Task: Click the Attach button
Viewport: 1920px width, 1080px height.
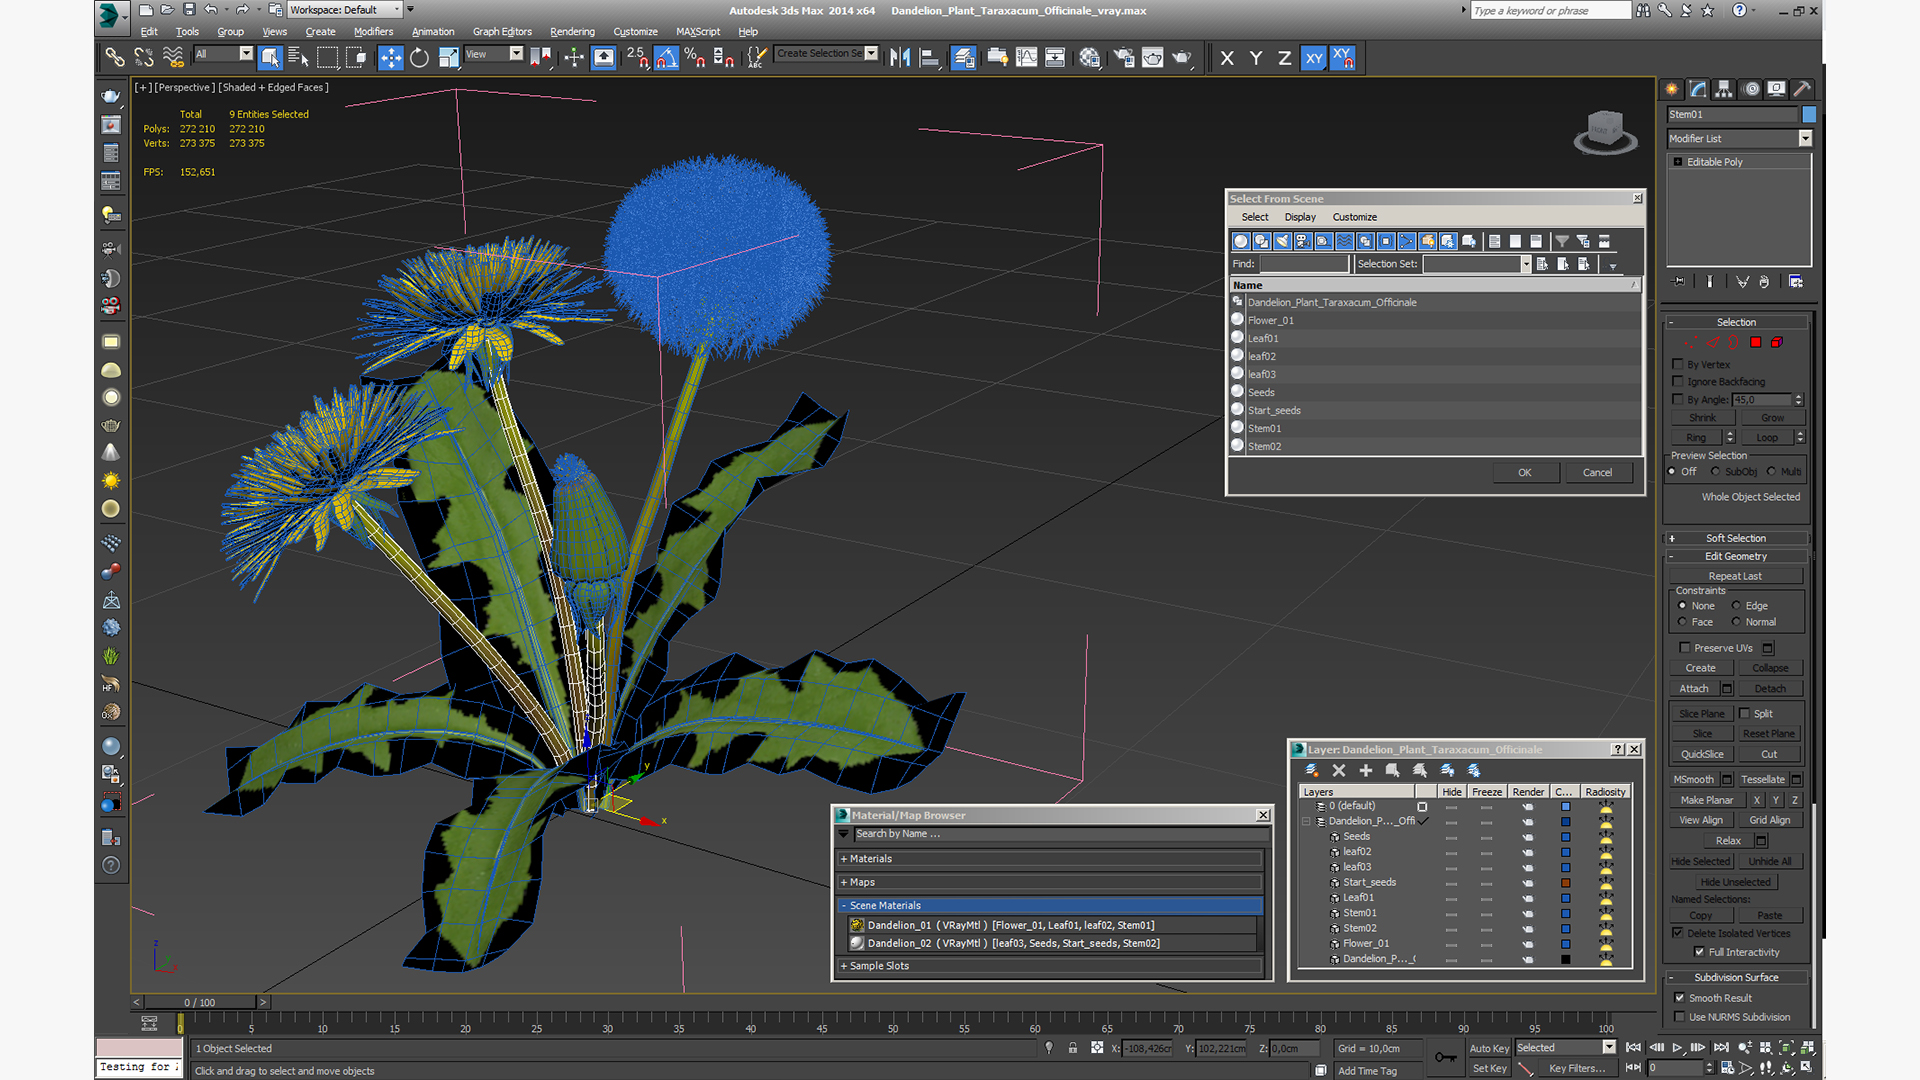Action: tap(1694, 689)
